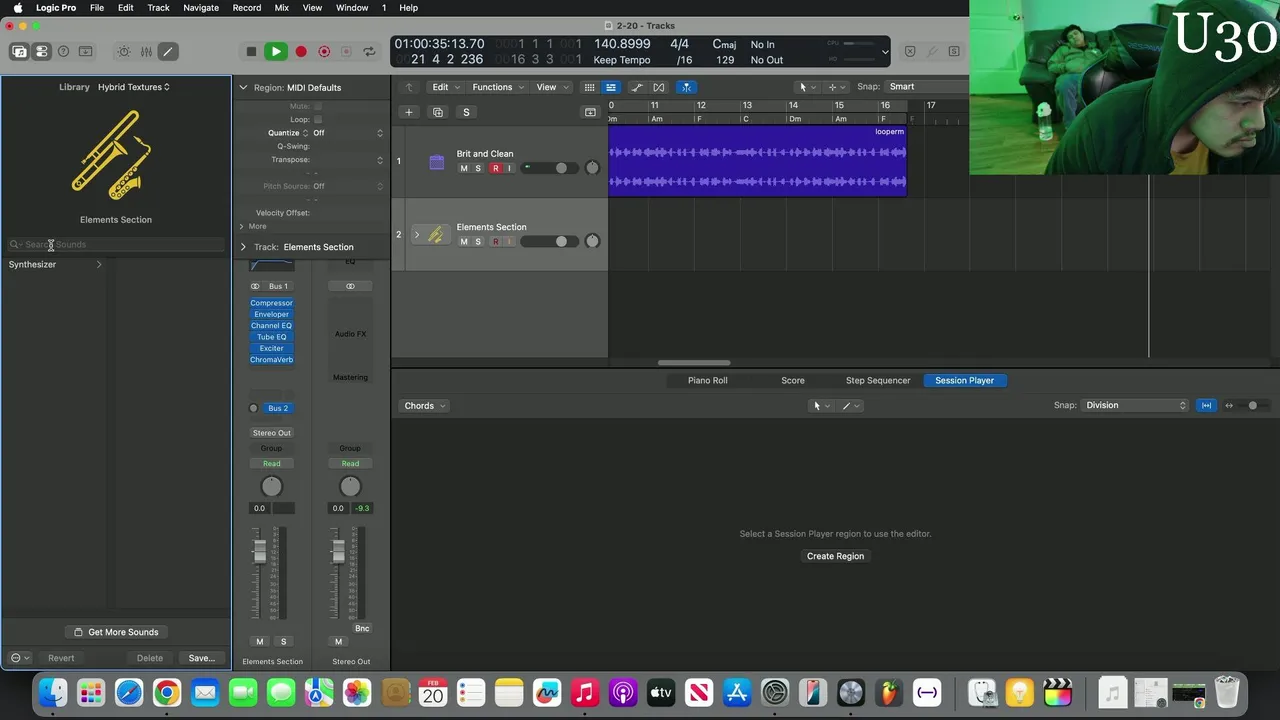Click the ChromaVerb plugin slot
Screen dimensions: 1280x720
pyautogui.click(x=272, y=360)
